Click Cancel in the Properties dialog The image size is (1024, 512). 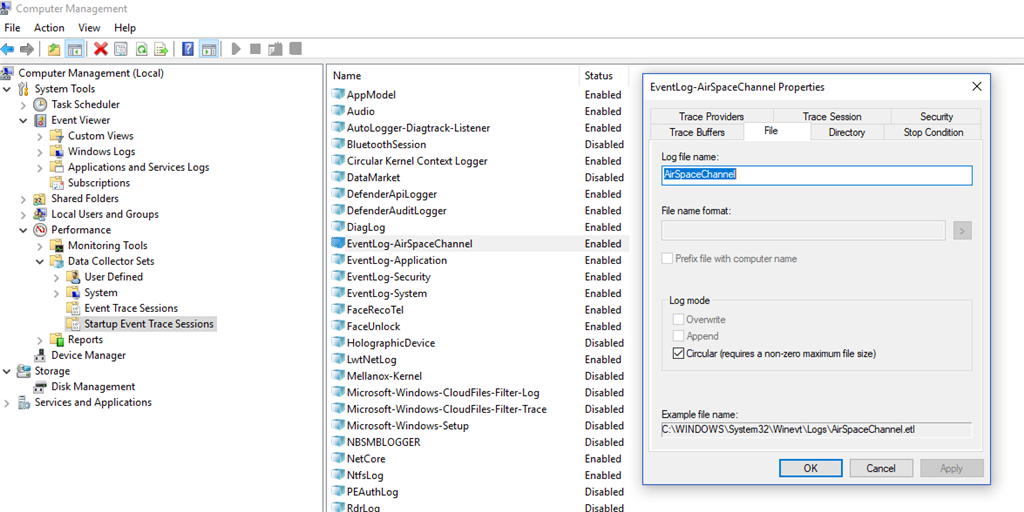[x=881, y=468]
